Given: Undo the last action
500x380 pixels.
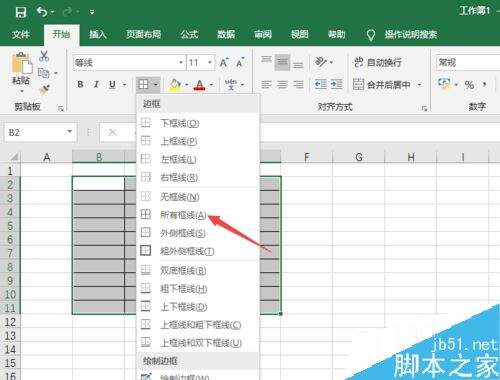Looking at the screenshot, I should click(x=42, y=12).
